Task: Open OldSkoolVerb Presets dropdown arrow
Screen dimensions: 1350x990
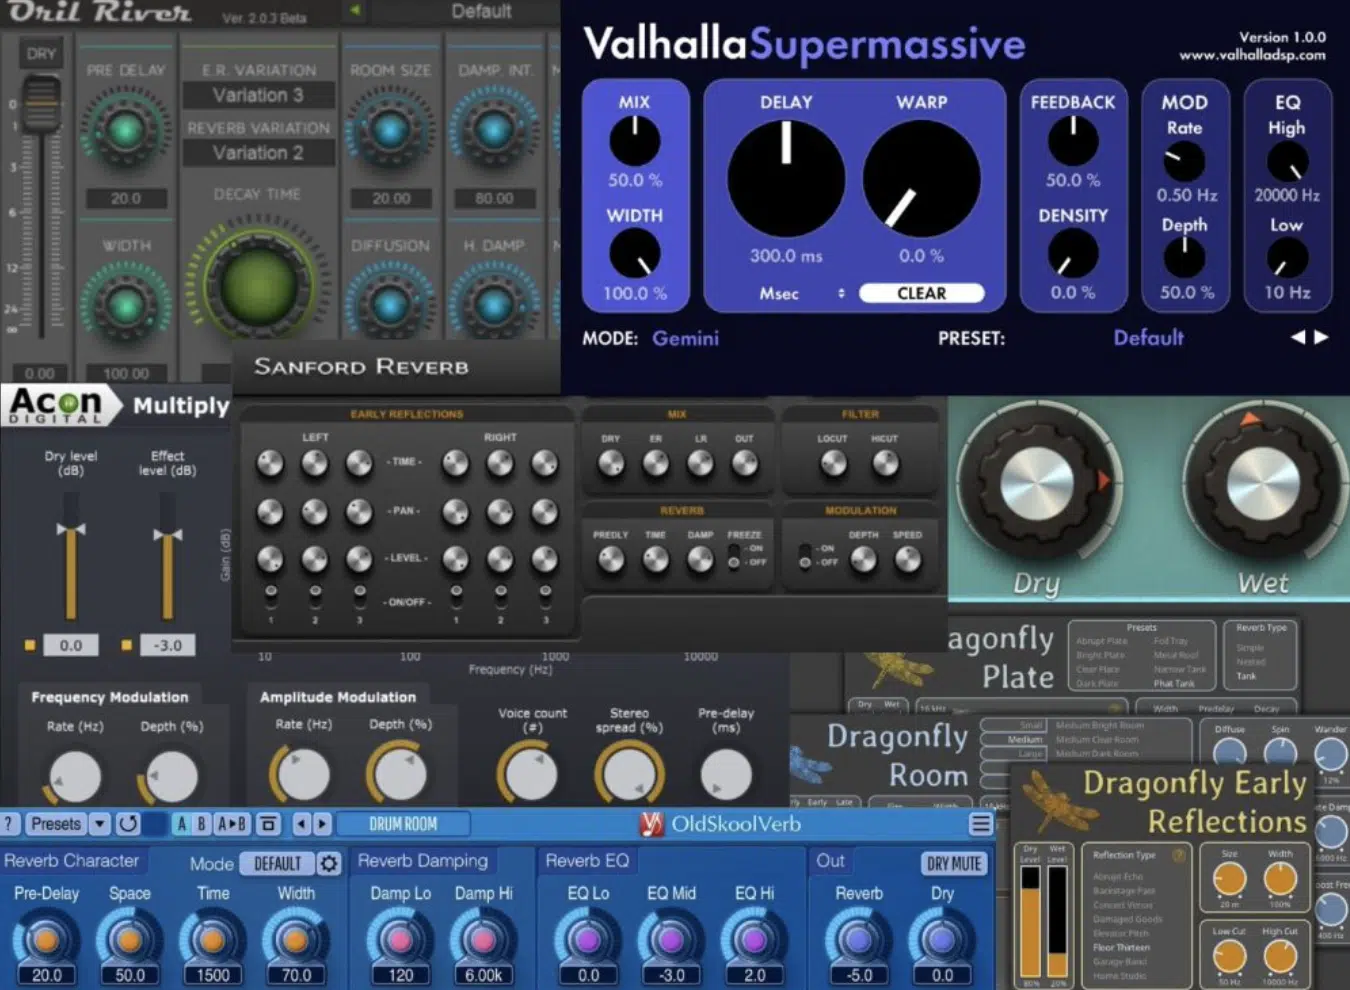Action: (99, 824)
